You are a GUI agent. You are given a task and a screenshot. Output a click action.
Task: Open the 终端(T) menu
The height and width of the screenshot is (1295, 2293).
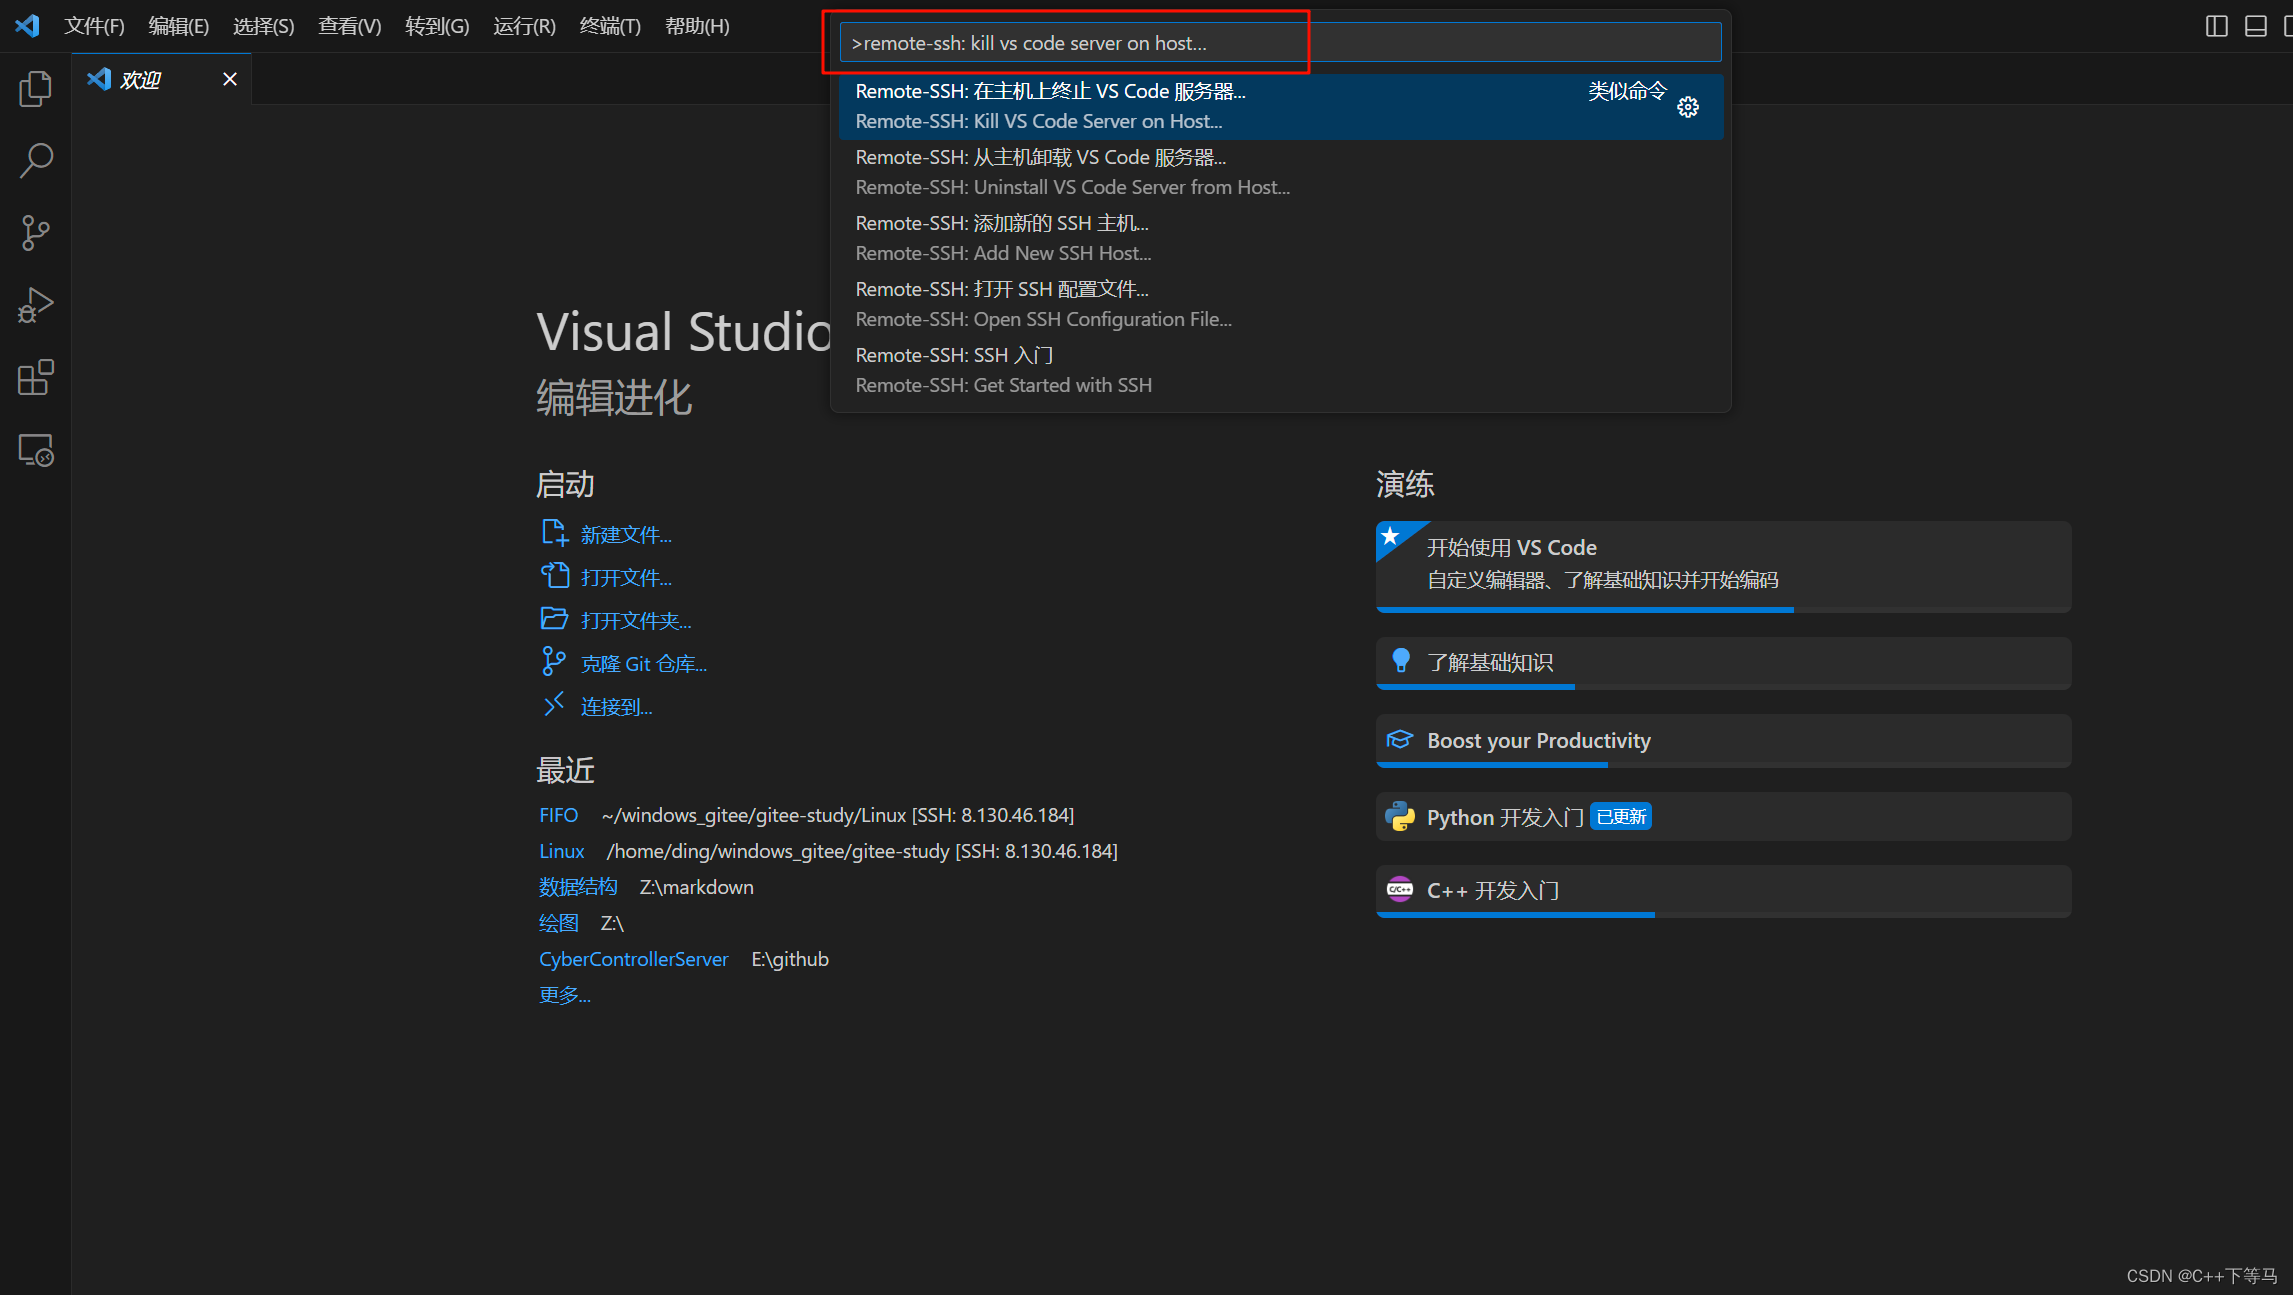(x=609, y=26)
